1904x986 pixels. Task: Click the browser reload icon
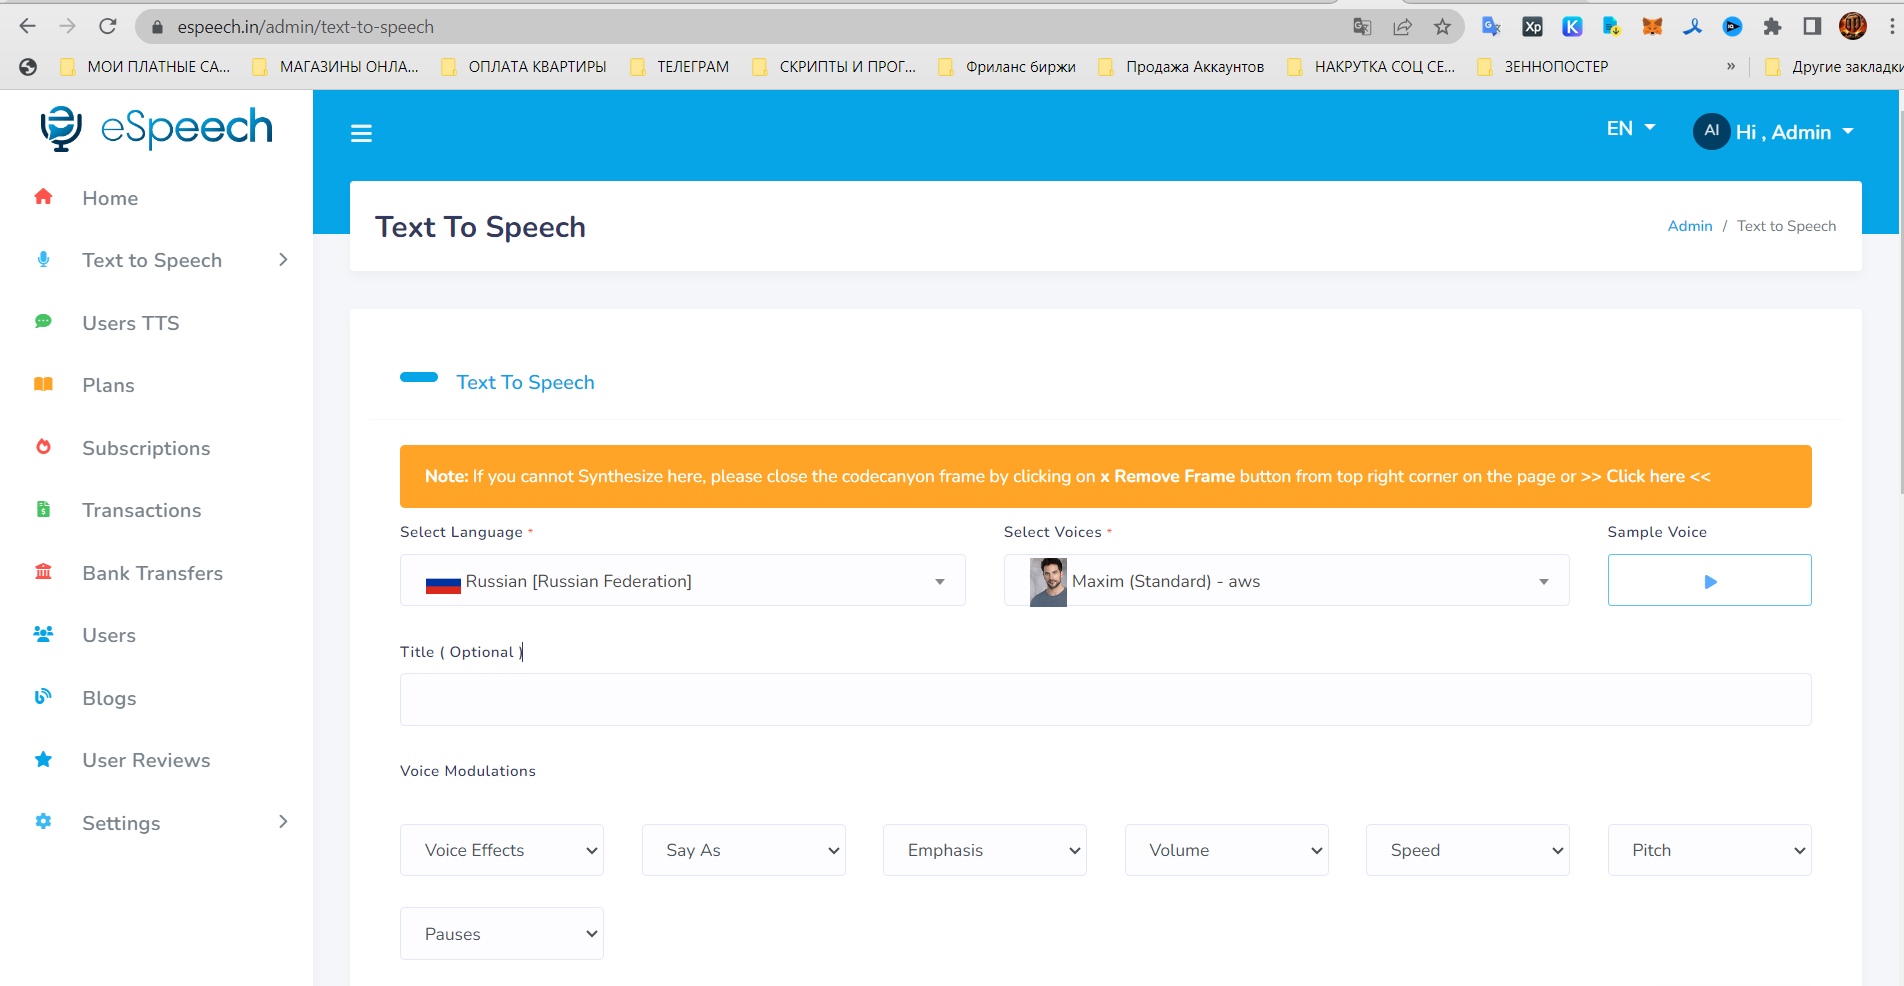point(108,27)
